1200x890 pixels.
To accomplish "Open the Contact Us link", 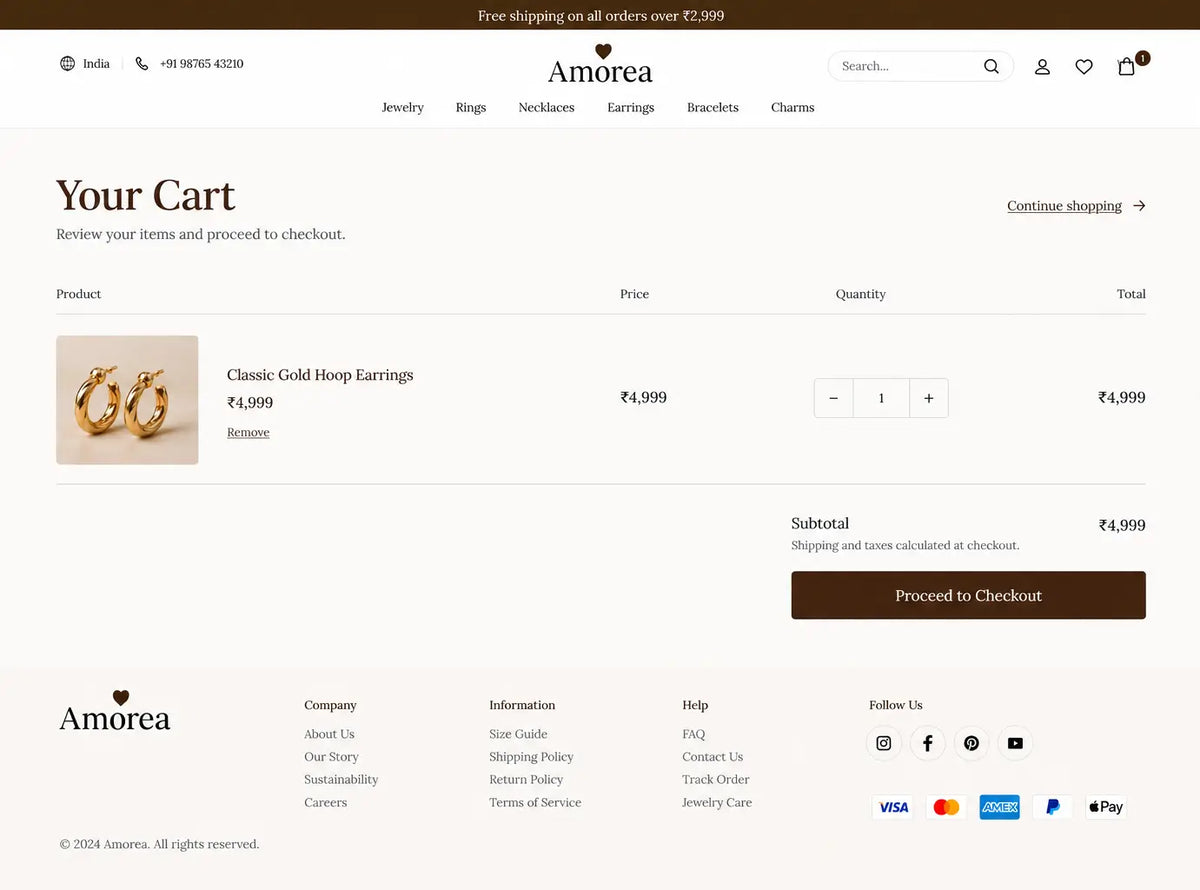I will tap(713, 757).
